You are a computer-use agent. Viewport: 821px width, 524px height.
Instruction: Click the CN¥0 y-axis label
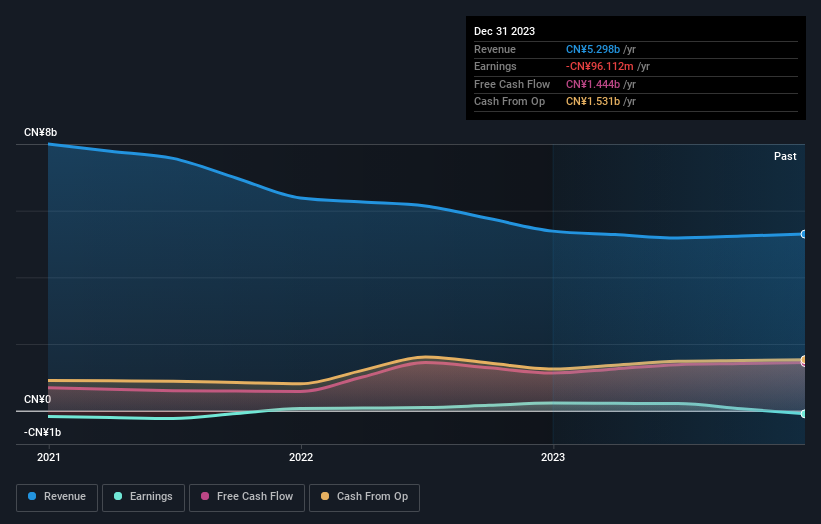38,399
